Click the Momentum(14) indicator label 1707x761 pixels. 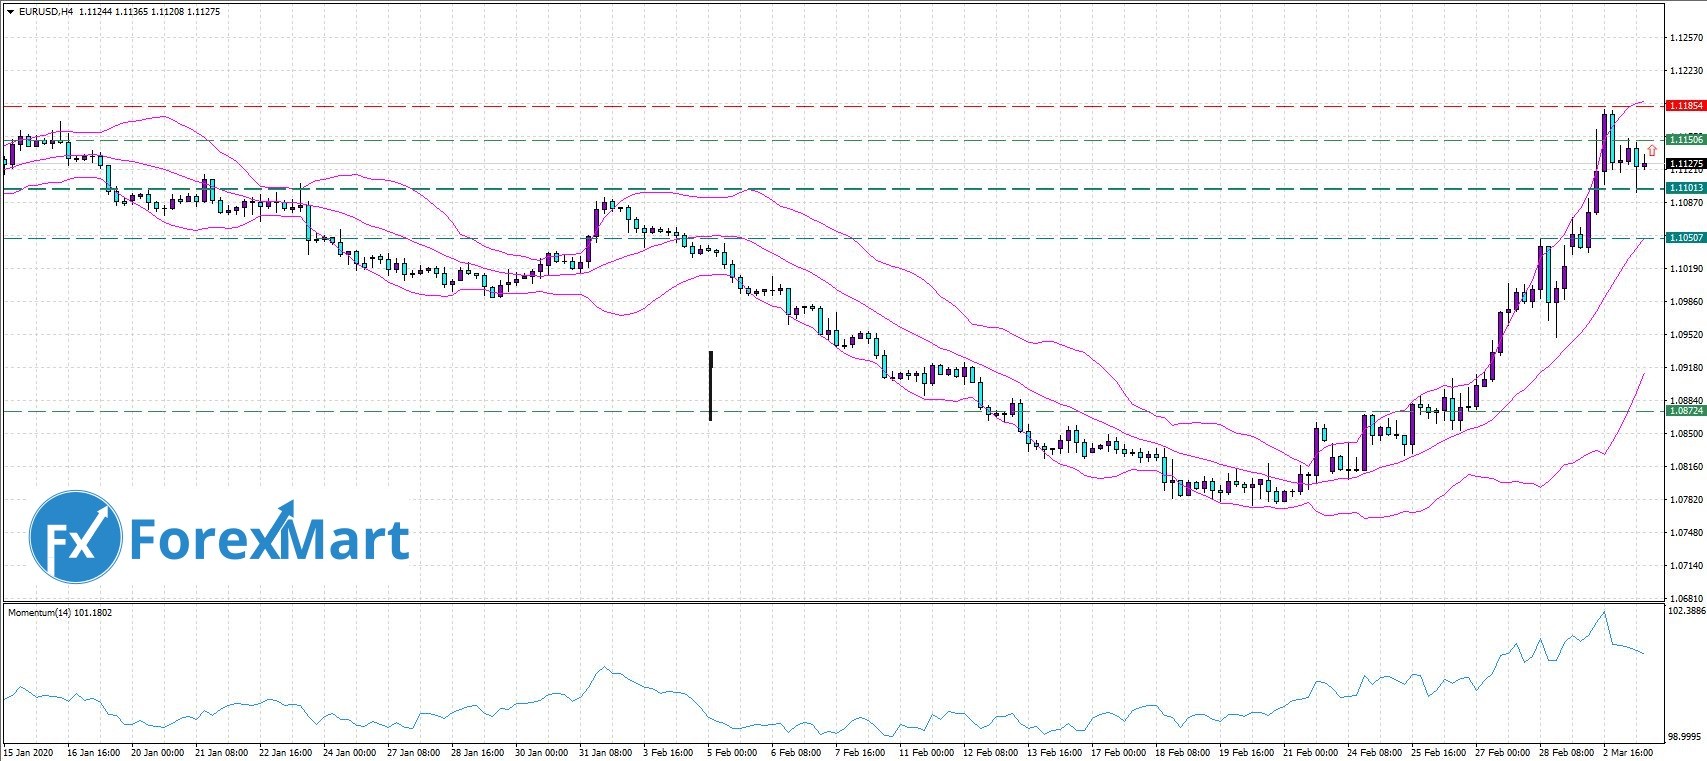click(60, 612)
